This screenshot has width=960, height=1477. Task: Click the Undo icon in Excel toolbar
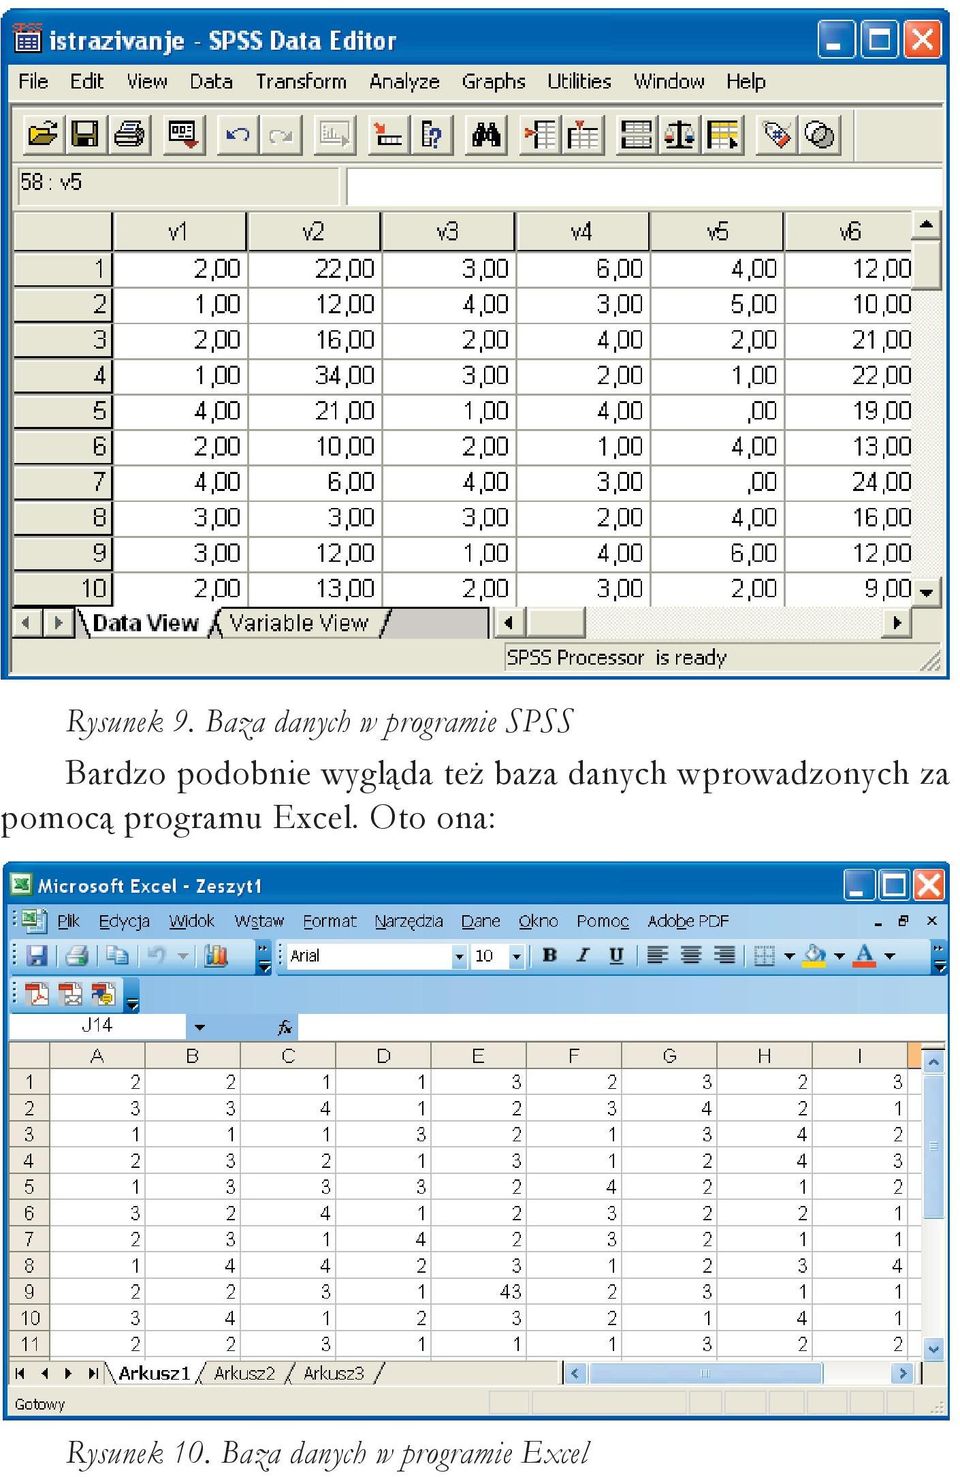click(156, 956)
